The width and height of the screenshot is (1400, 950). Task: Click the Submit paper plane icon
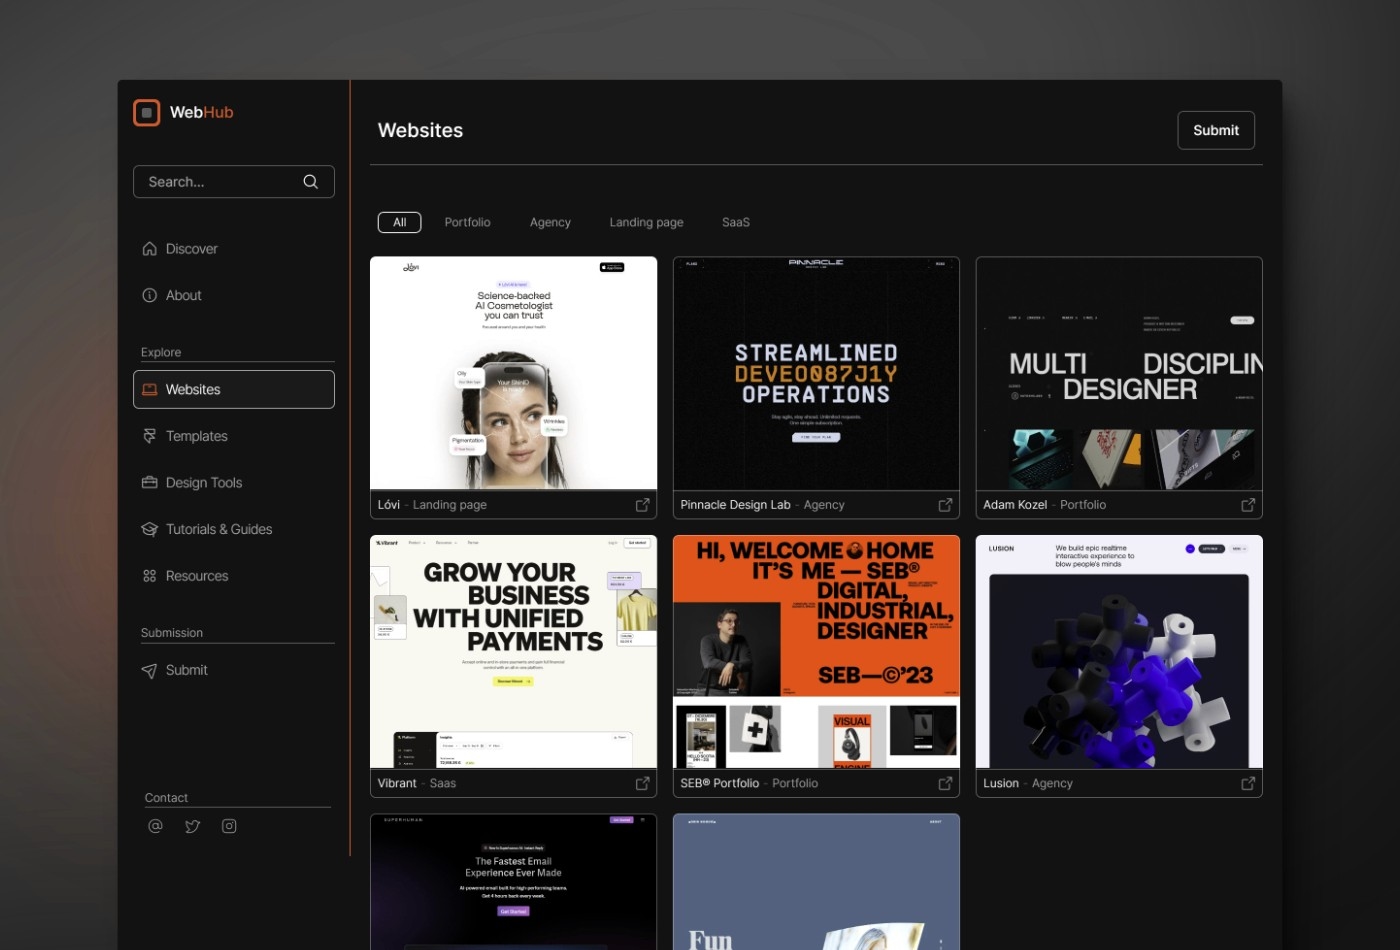[x=150, y=670]
